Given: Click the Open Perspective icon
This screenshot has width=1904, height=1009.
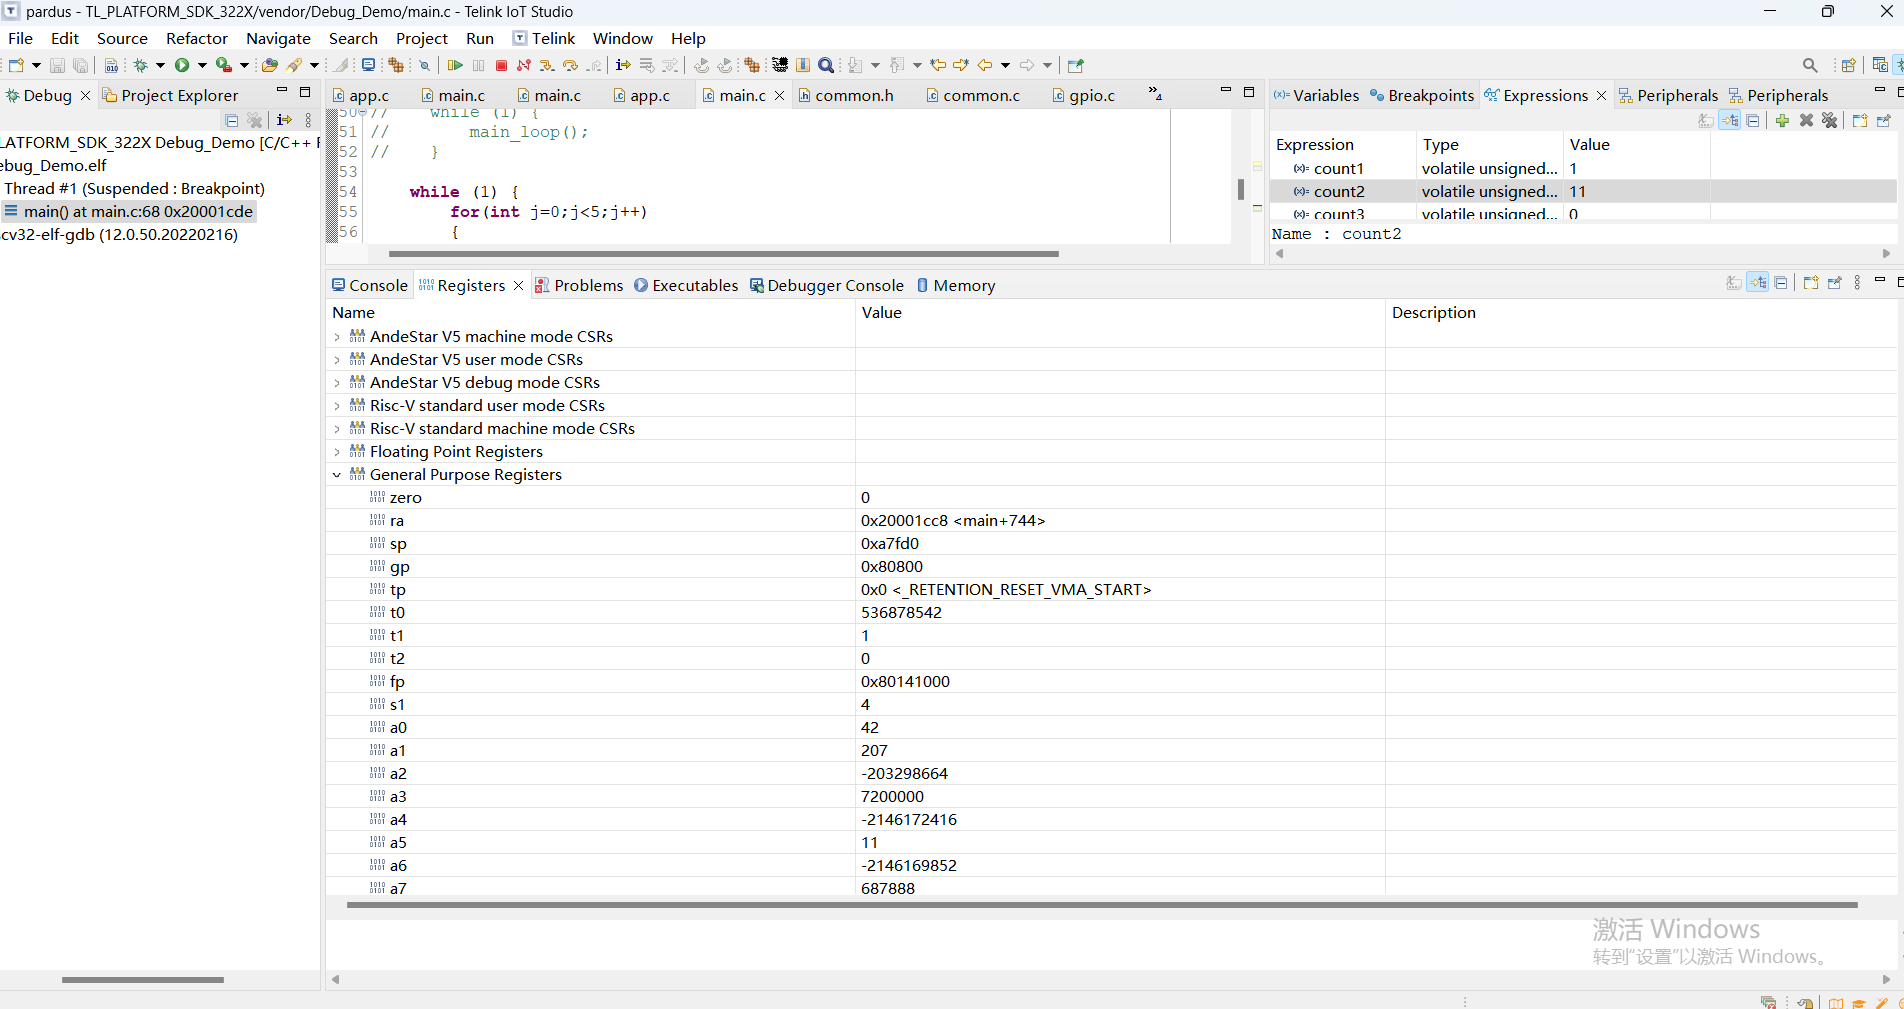Looking at the screenshot, I should (x=1849, y=65).
